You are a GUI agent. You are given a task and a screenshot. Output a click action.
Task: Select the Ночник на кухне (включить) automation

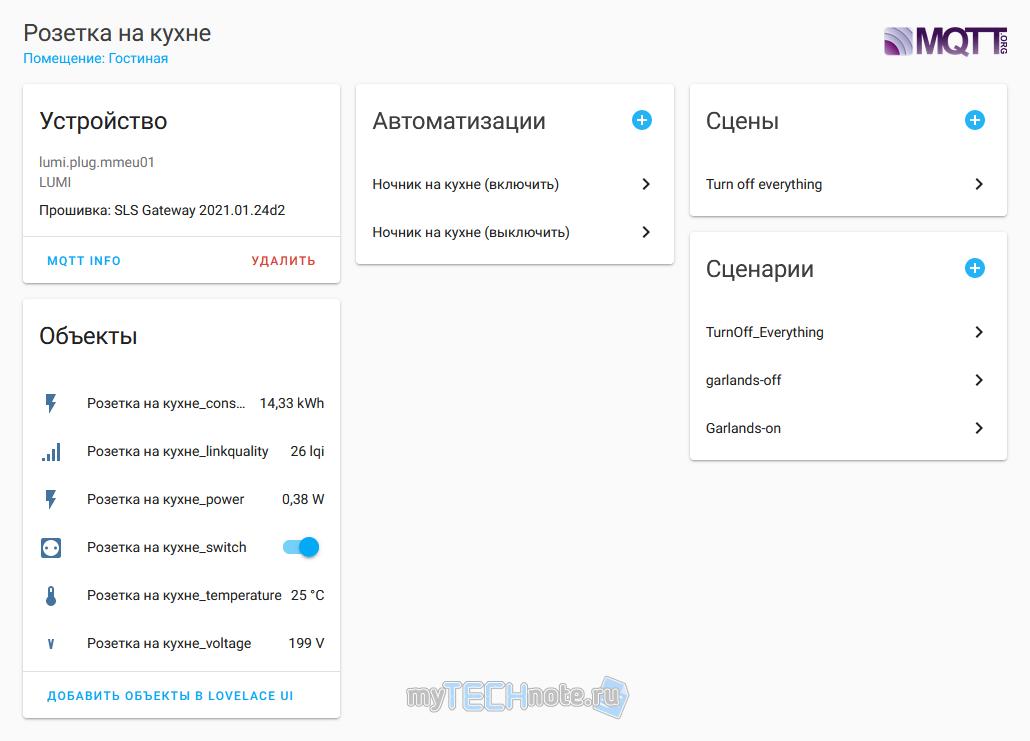[515, 184]
